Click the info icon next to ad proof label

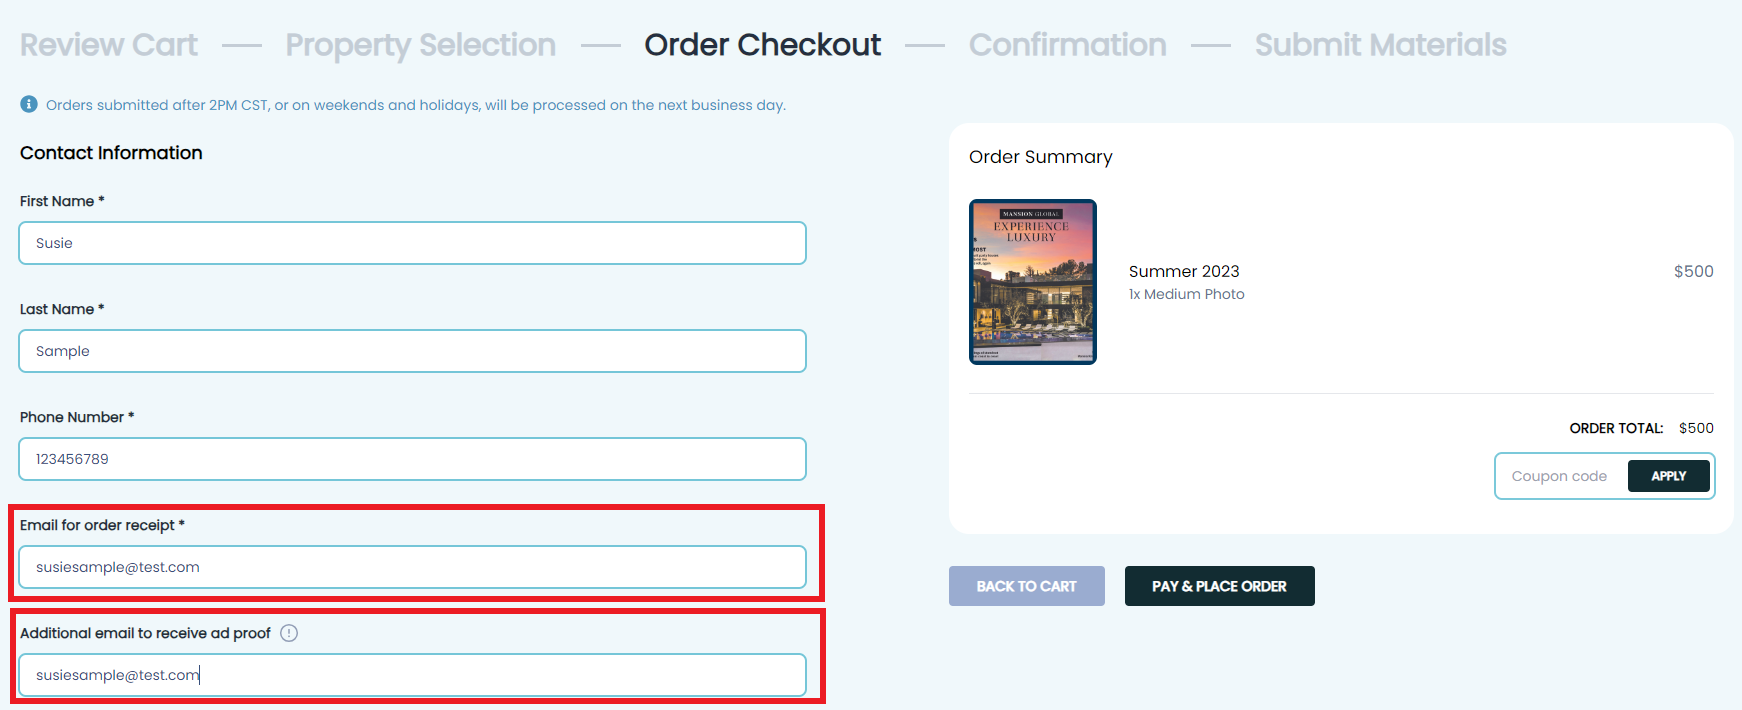289,633
